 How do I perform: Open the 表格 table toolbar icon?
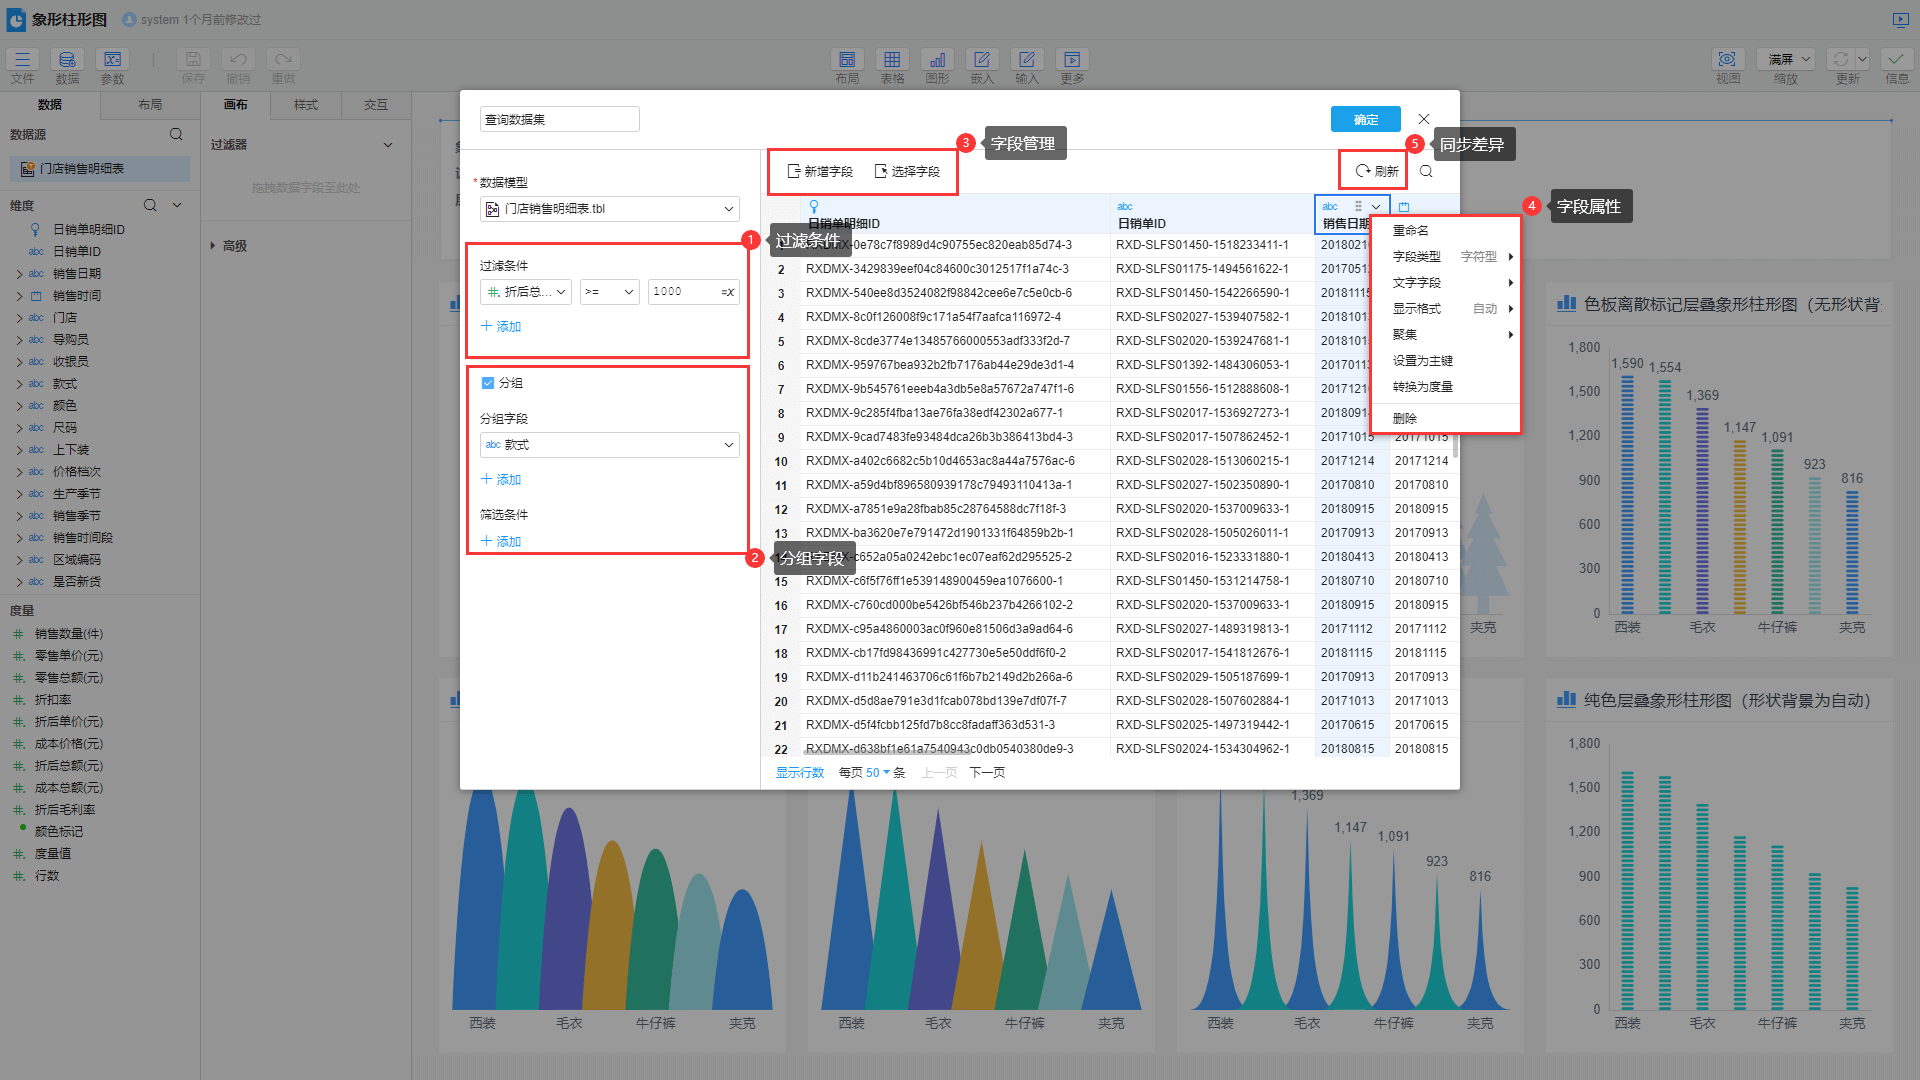tap(892, 60)
